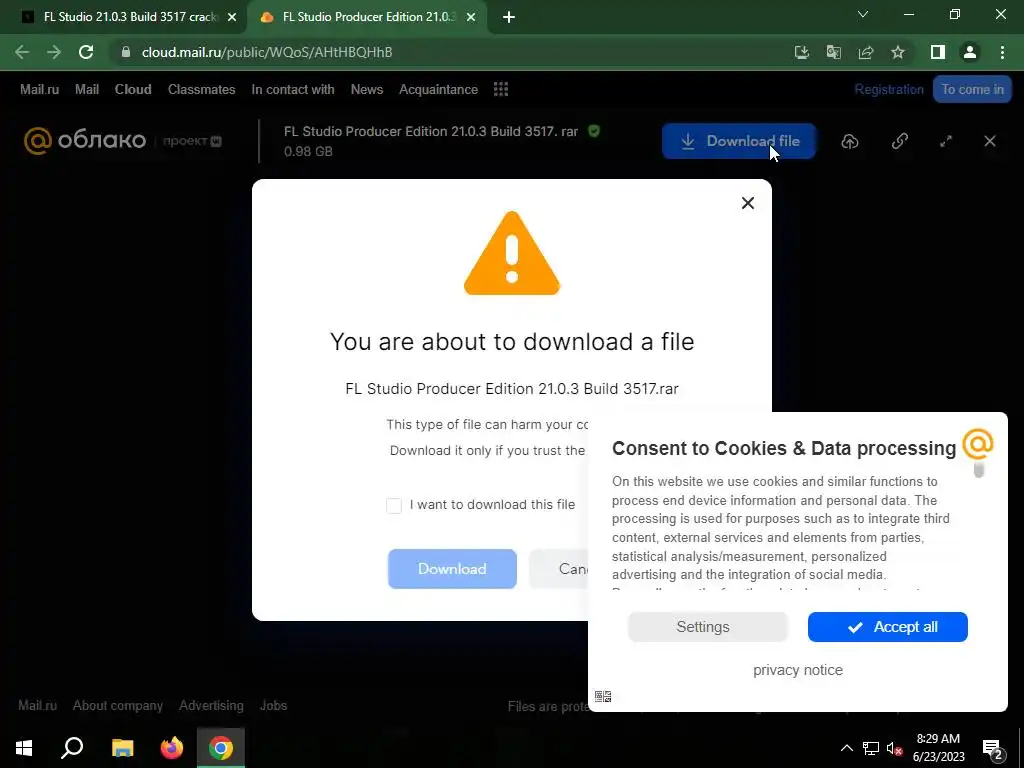
Task: Open the Advertising footer link
Action: point(211,706)
